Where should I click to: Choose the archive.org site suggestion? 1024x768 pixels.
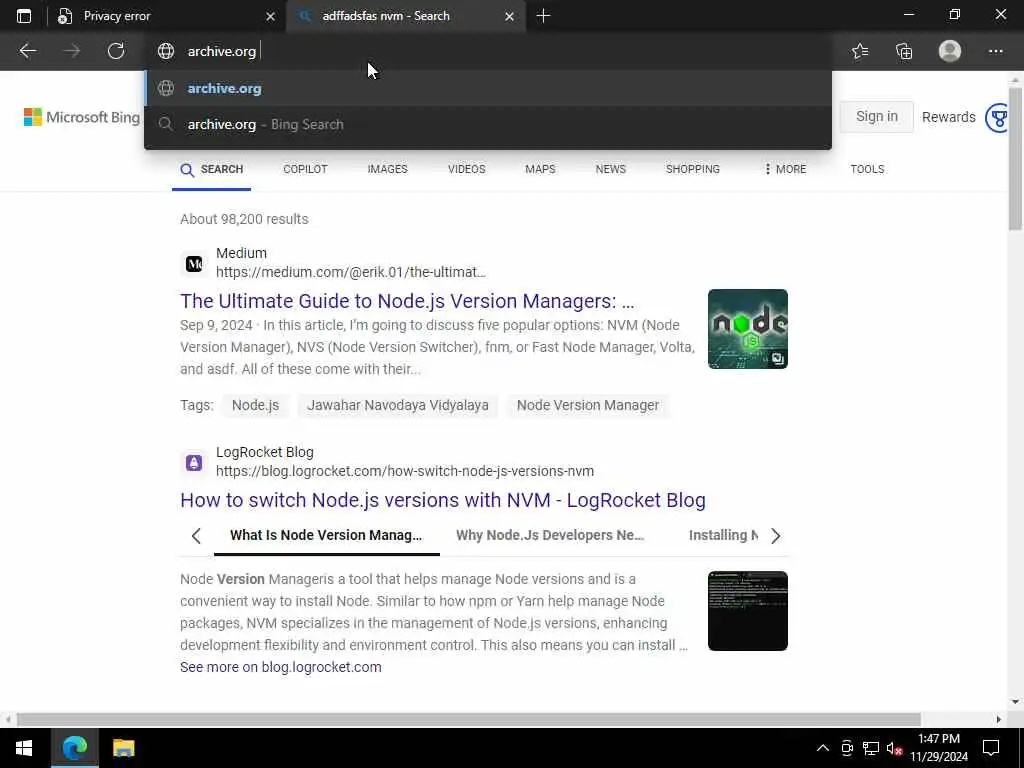click(x=488, y=88)
